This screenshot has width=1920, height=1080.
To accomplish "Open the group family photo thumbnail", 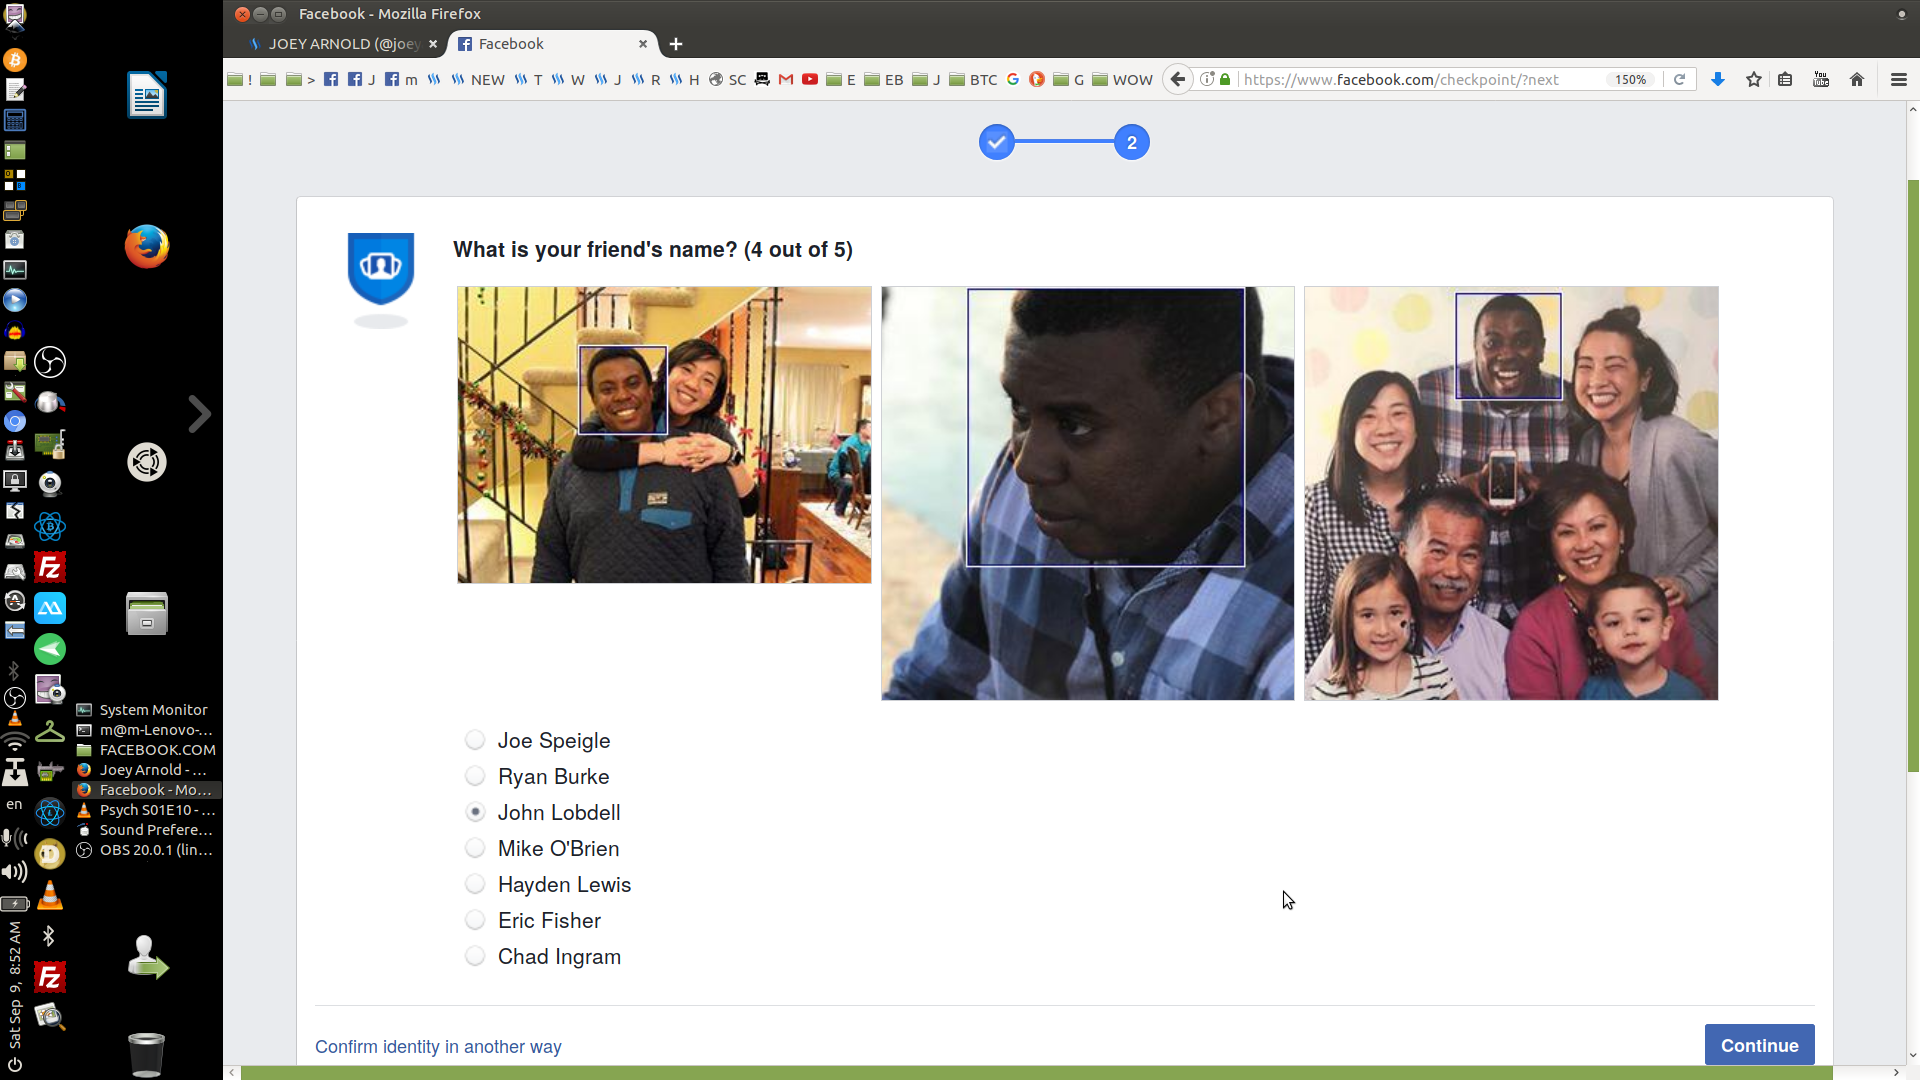I will (1511, 493).
